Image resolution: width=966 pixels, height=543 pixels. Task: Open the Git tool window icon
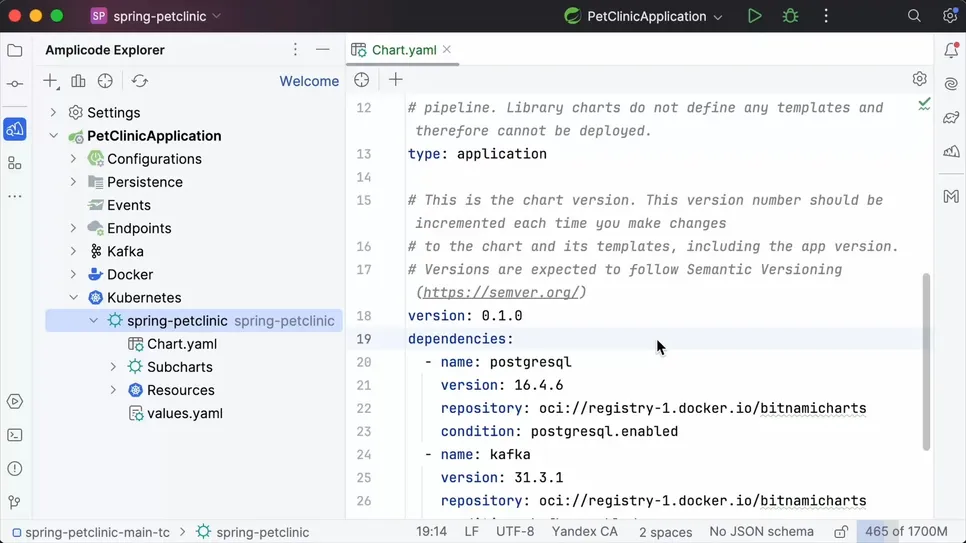15,502
